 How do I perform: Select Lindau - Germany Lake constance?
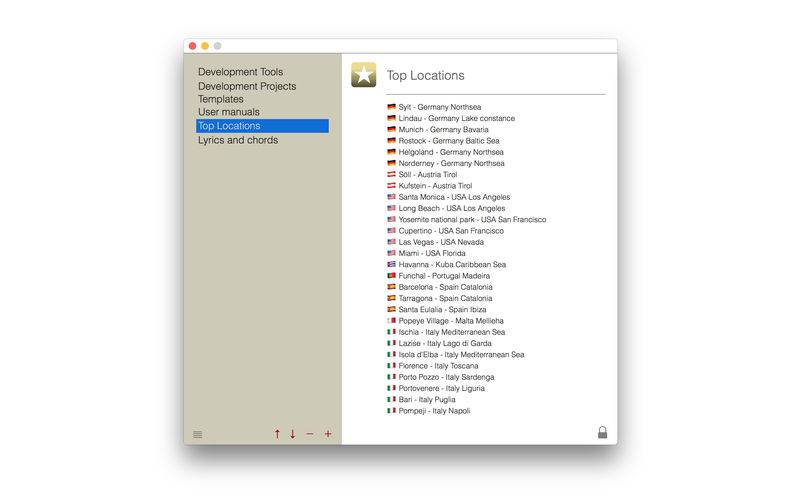[x=457, y=118]
